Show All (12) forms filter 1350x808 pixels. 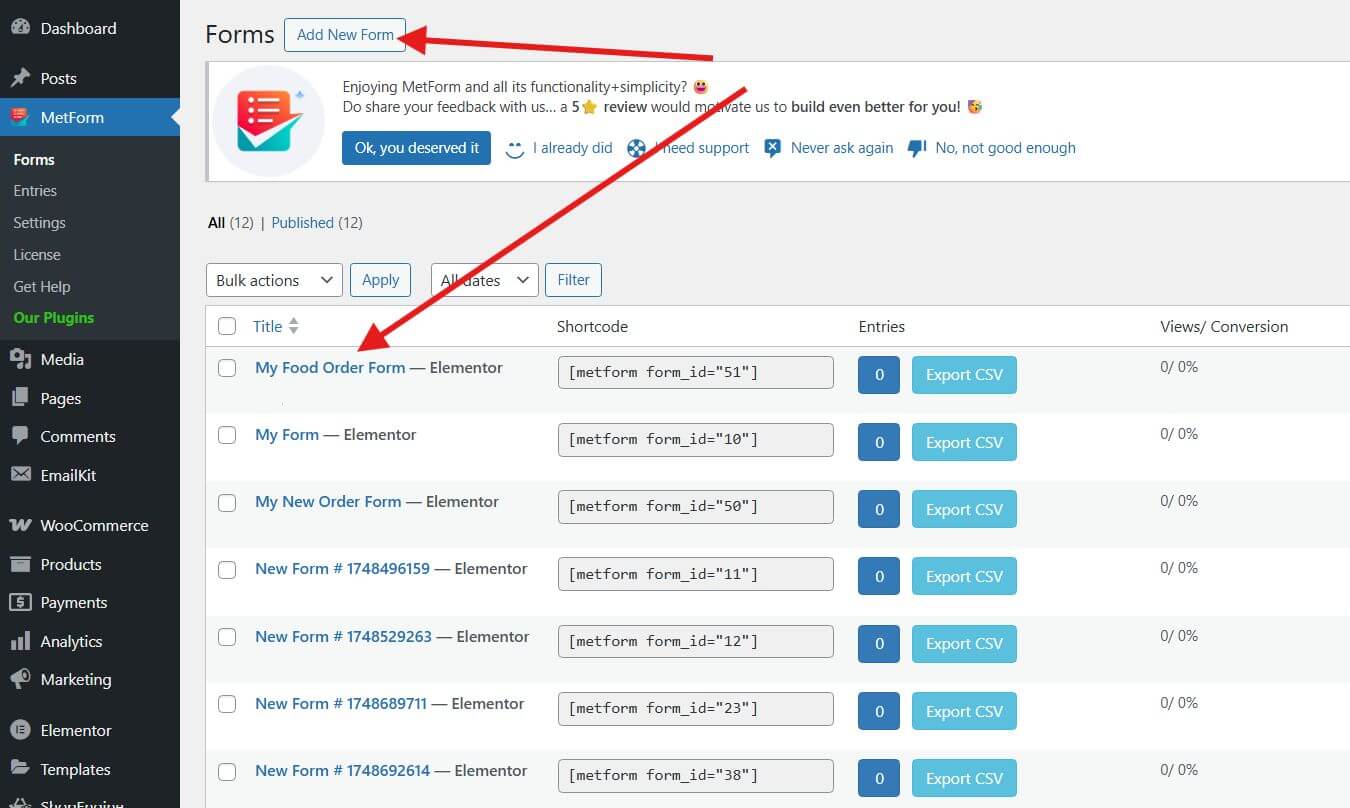[x=231, y=223]
